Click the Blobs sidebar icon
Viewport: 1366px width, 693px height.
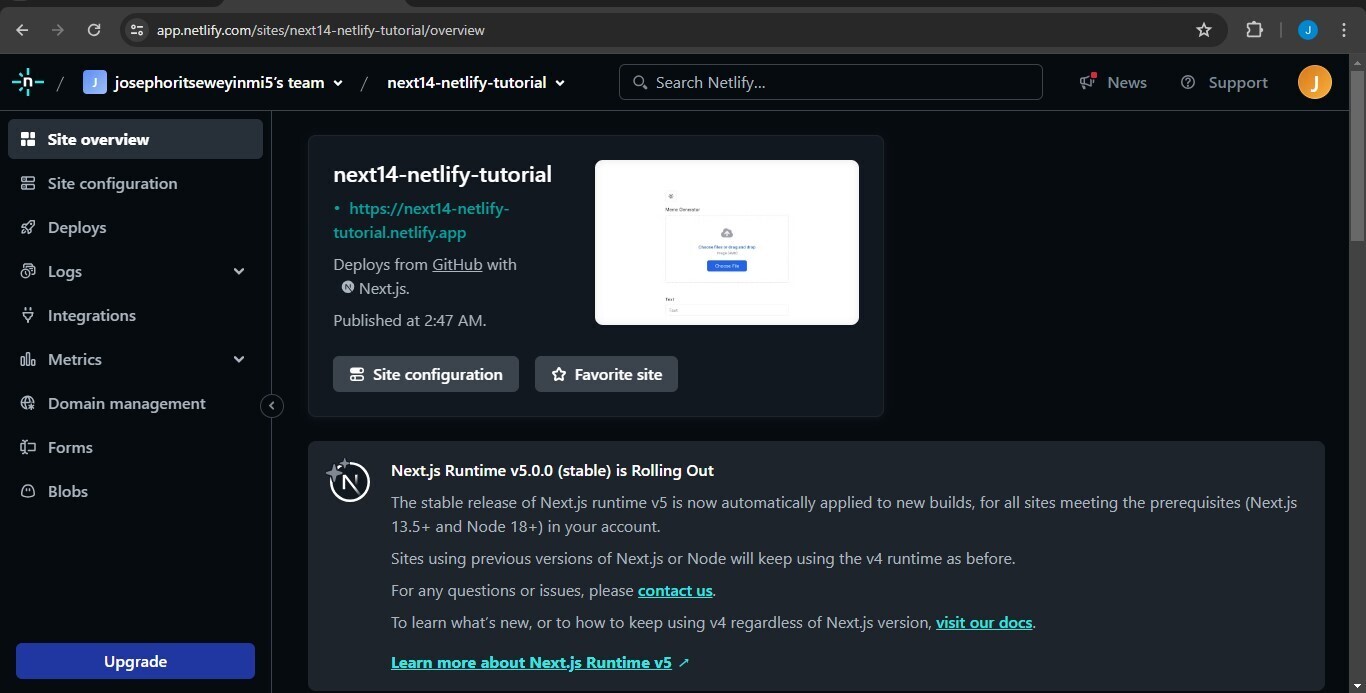click(28, 491)
